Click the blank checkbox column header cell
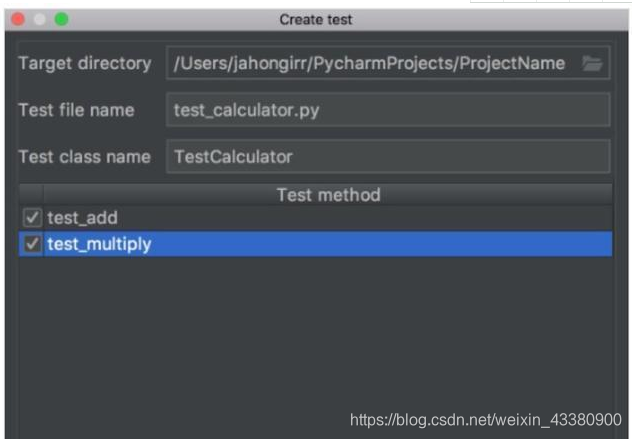Viewport: 632px width, 439px height. pos(32,195)
